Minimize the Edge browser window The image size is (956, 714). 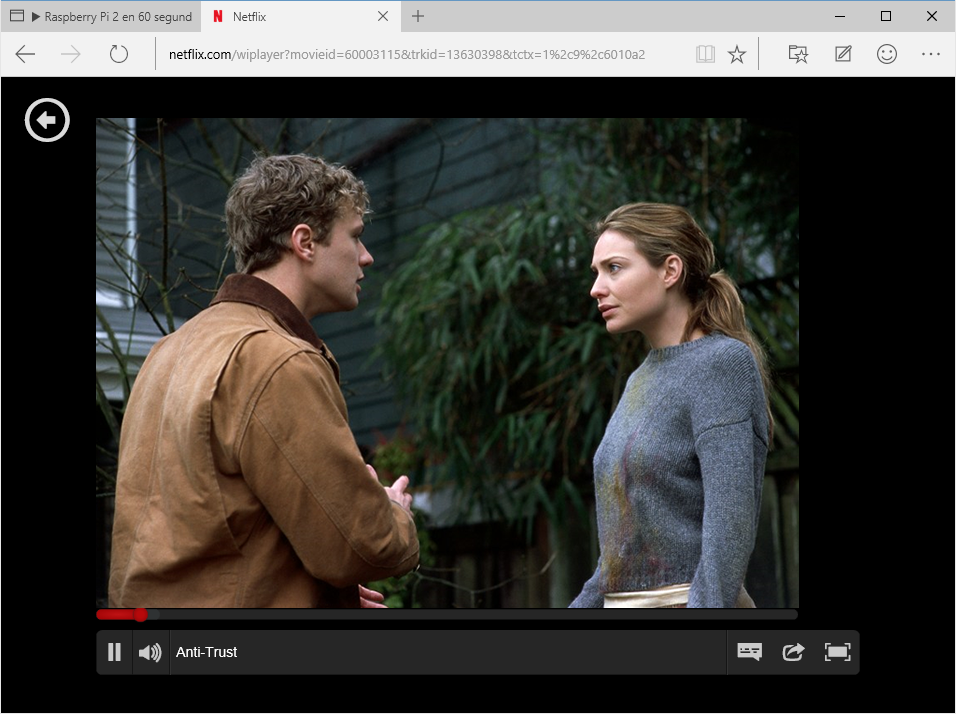(x=840, y=16)
